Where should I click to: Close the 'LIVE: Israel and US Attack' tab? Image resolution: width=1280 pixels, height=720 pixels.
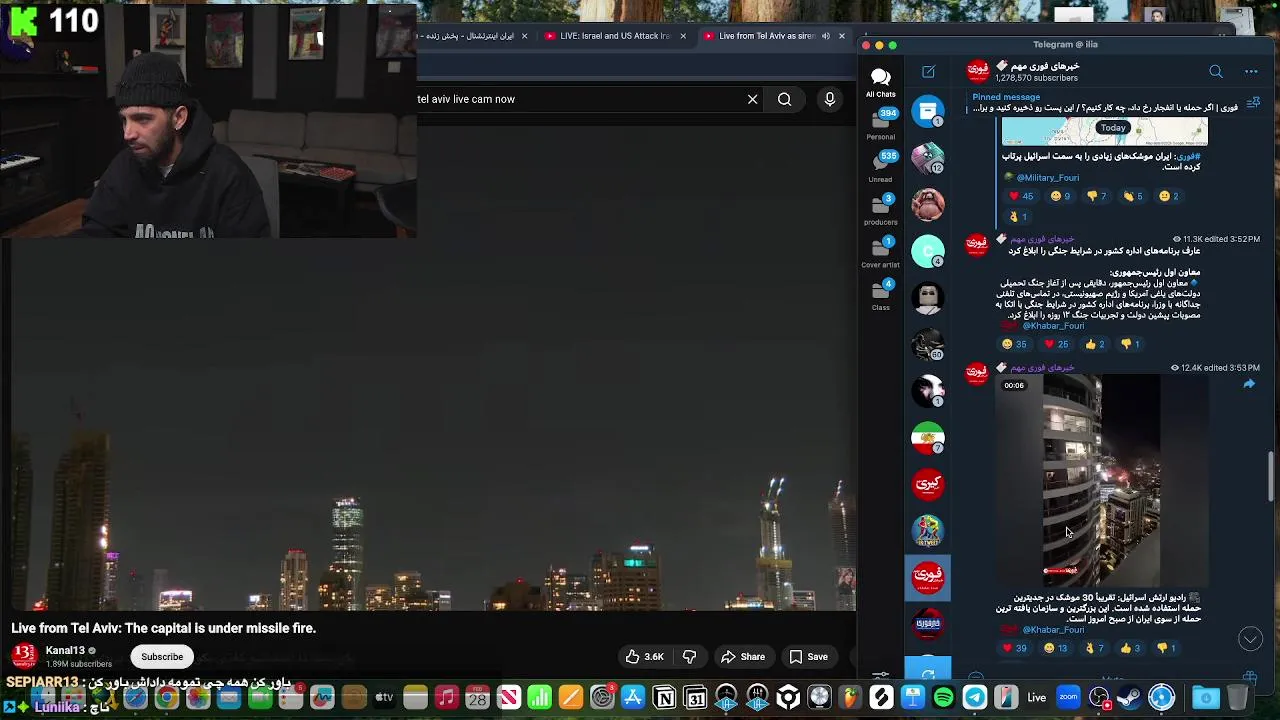coord(683,36)
